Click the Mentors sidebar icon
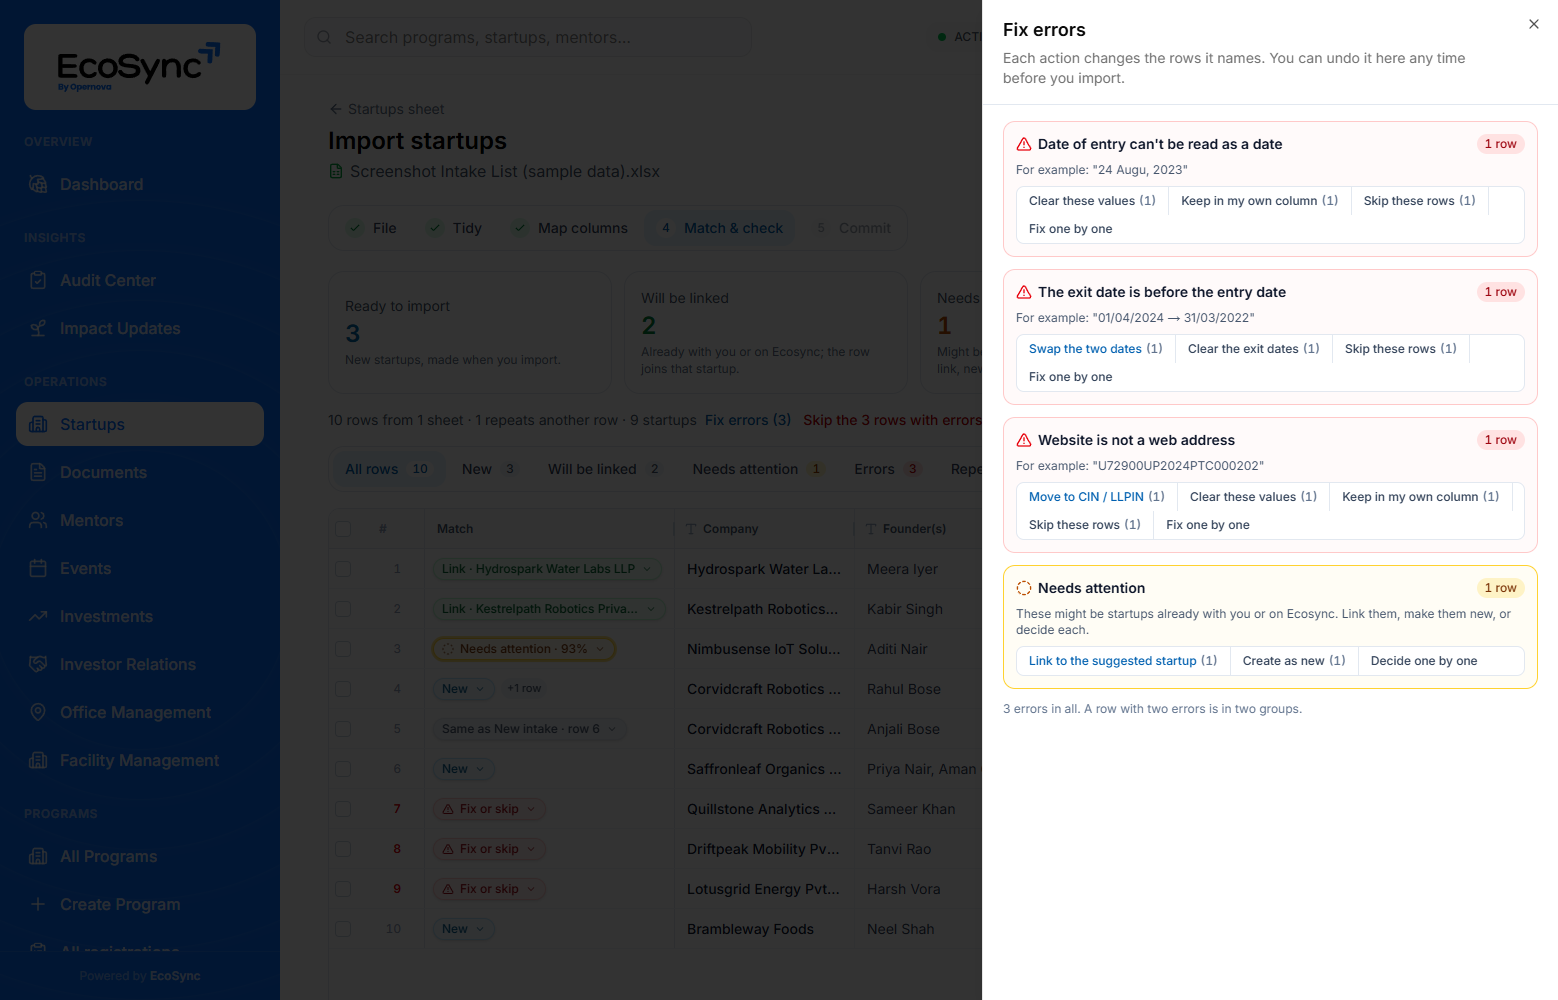The image size is (1558, 1000). (x=38, y=520)
